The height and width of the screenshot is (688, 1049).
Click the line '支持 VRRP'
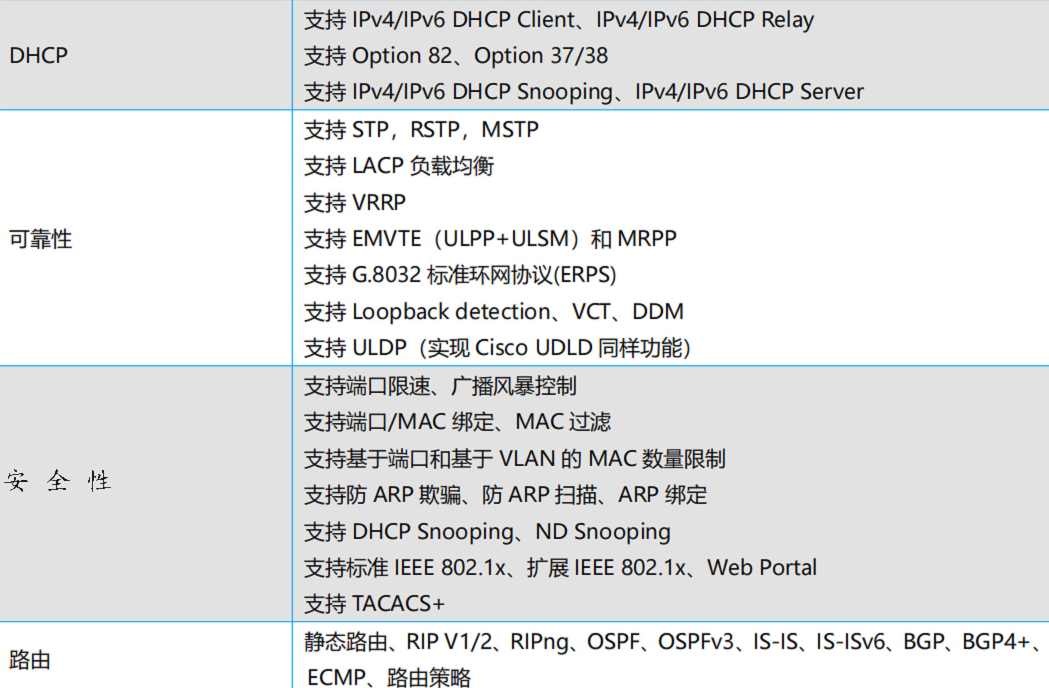click(355, 202)
